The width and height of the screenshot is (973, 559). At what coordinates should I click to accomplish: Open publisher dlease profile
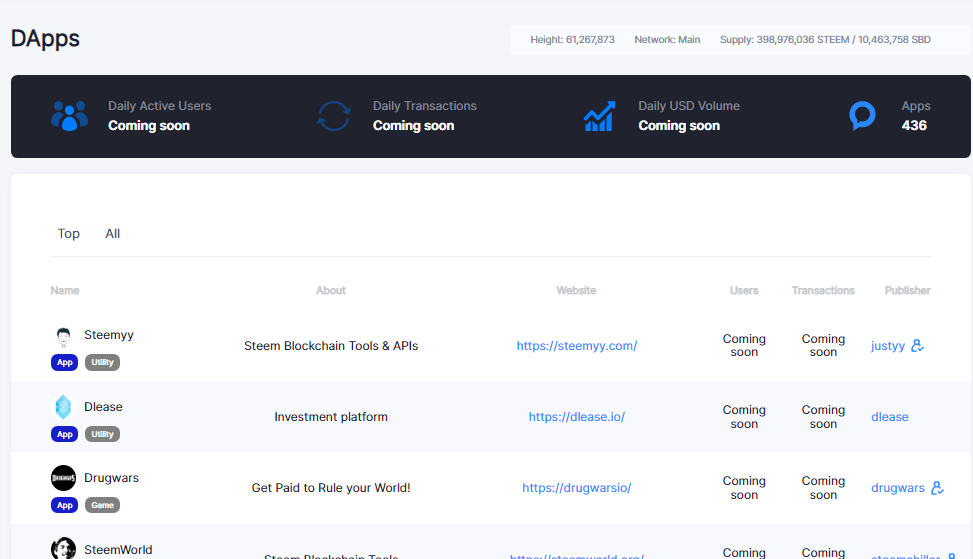tap(889, 417)
